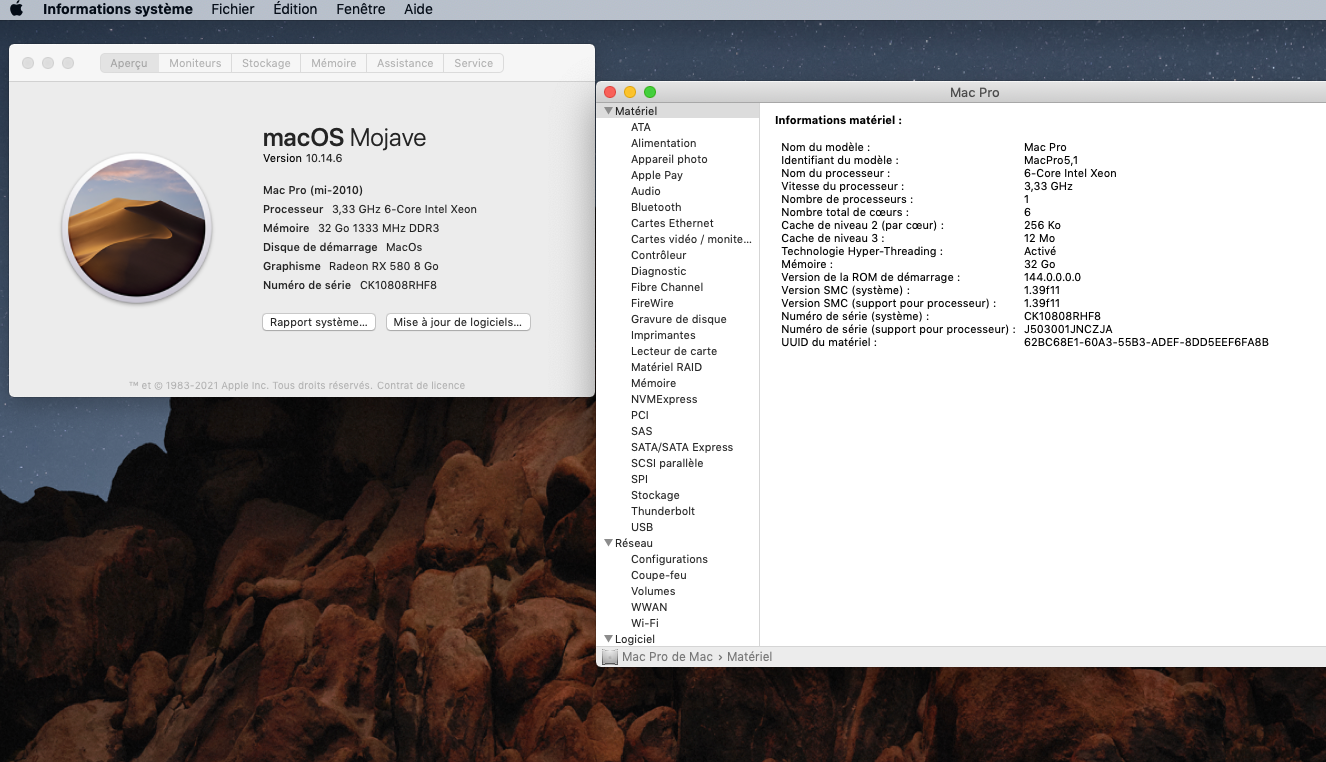Select Volumes under Réseau

click(653, 591)
